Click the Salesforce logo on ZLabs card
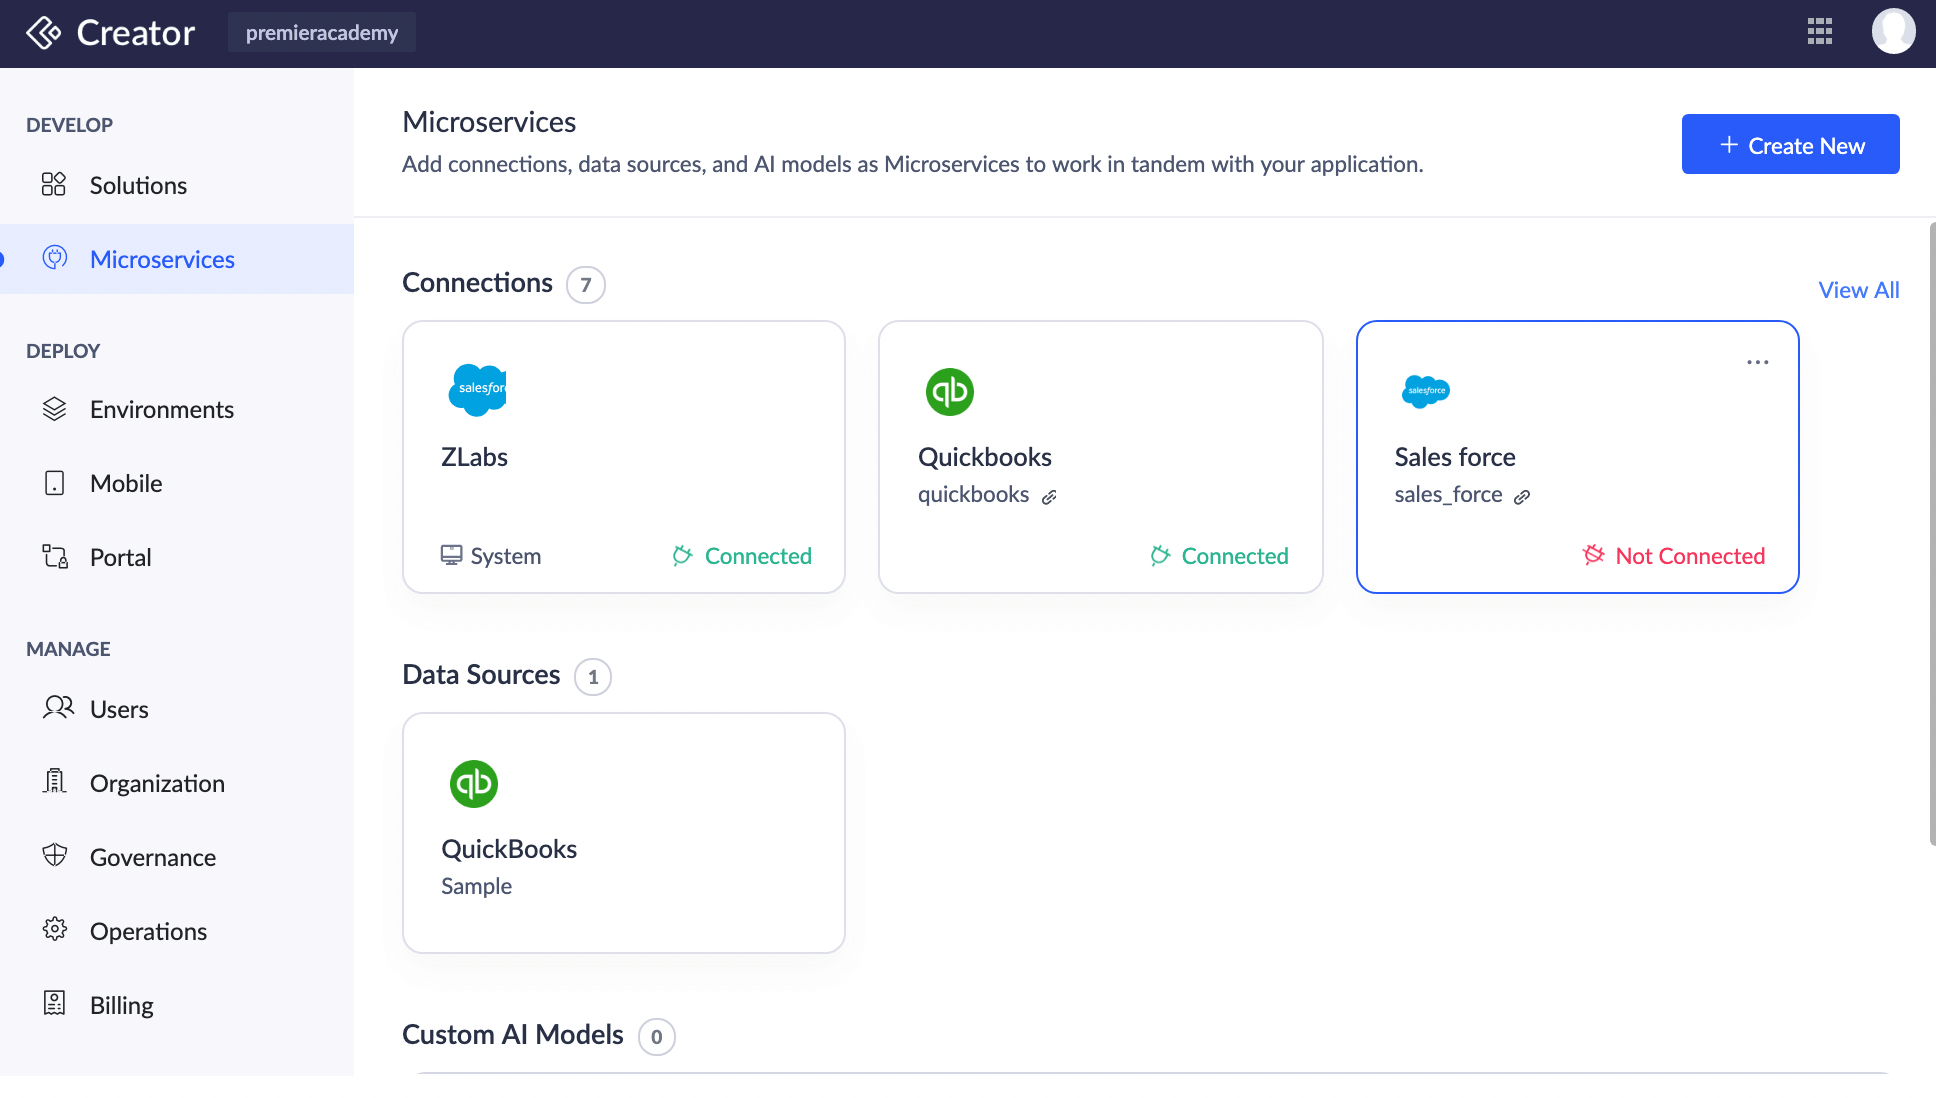The image size is (1936, 1098). pos(477,390)
